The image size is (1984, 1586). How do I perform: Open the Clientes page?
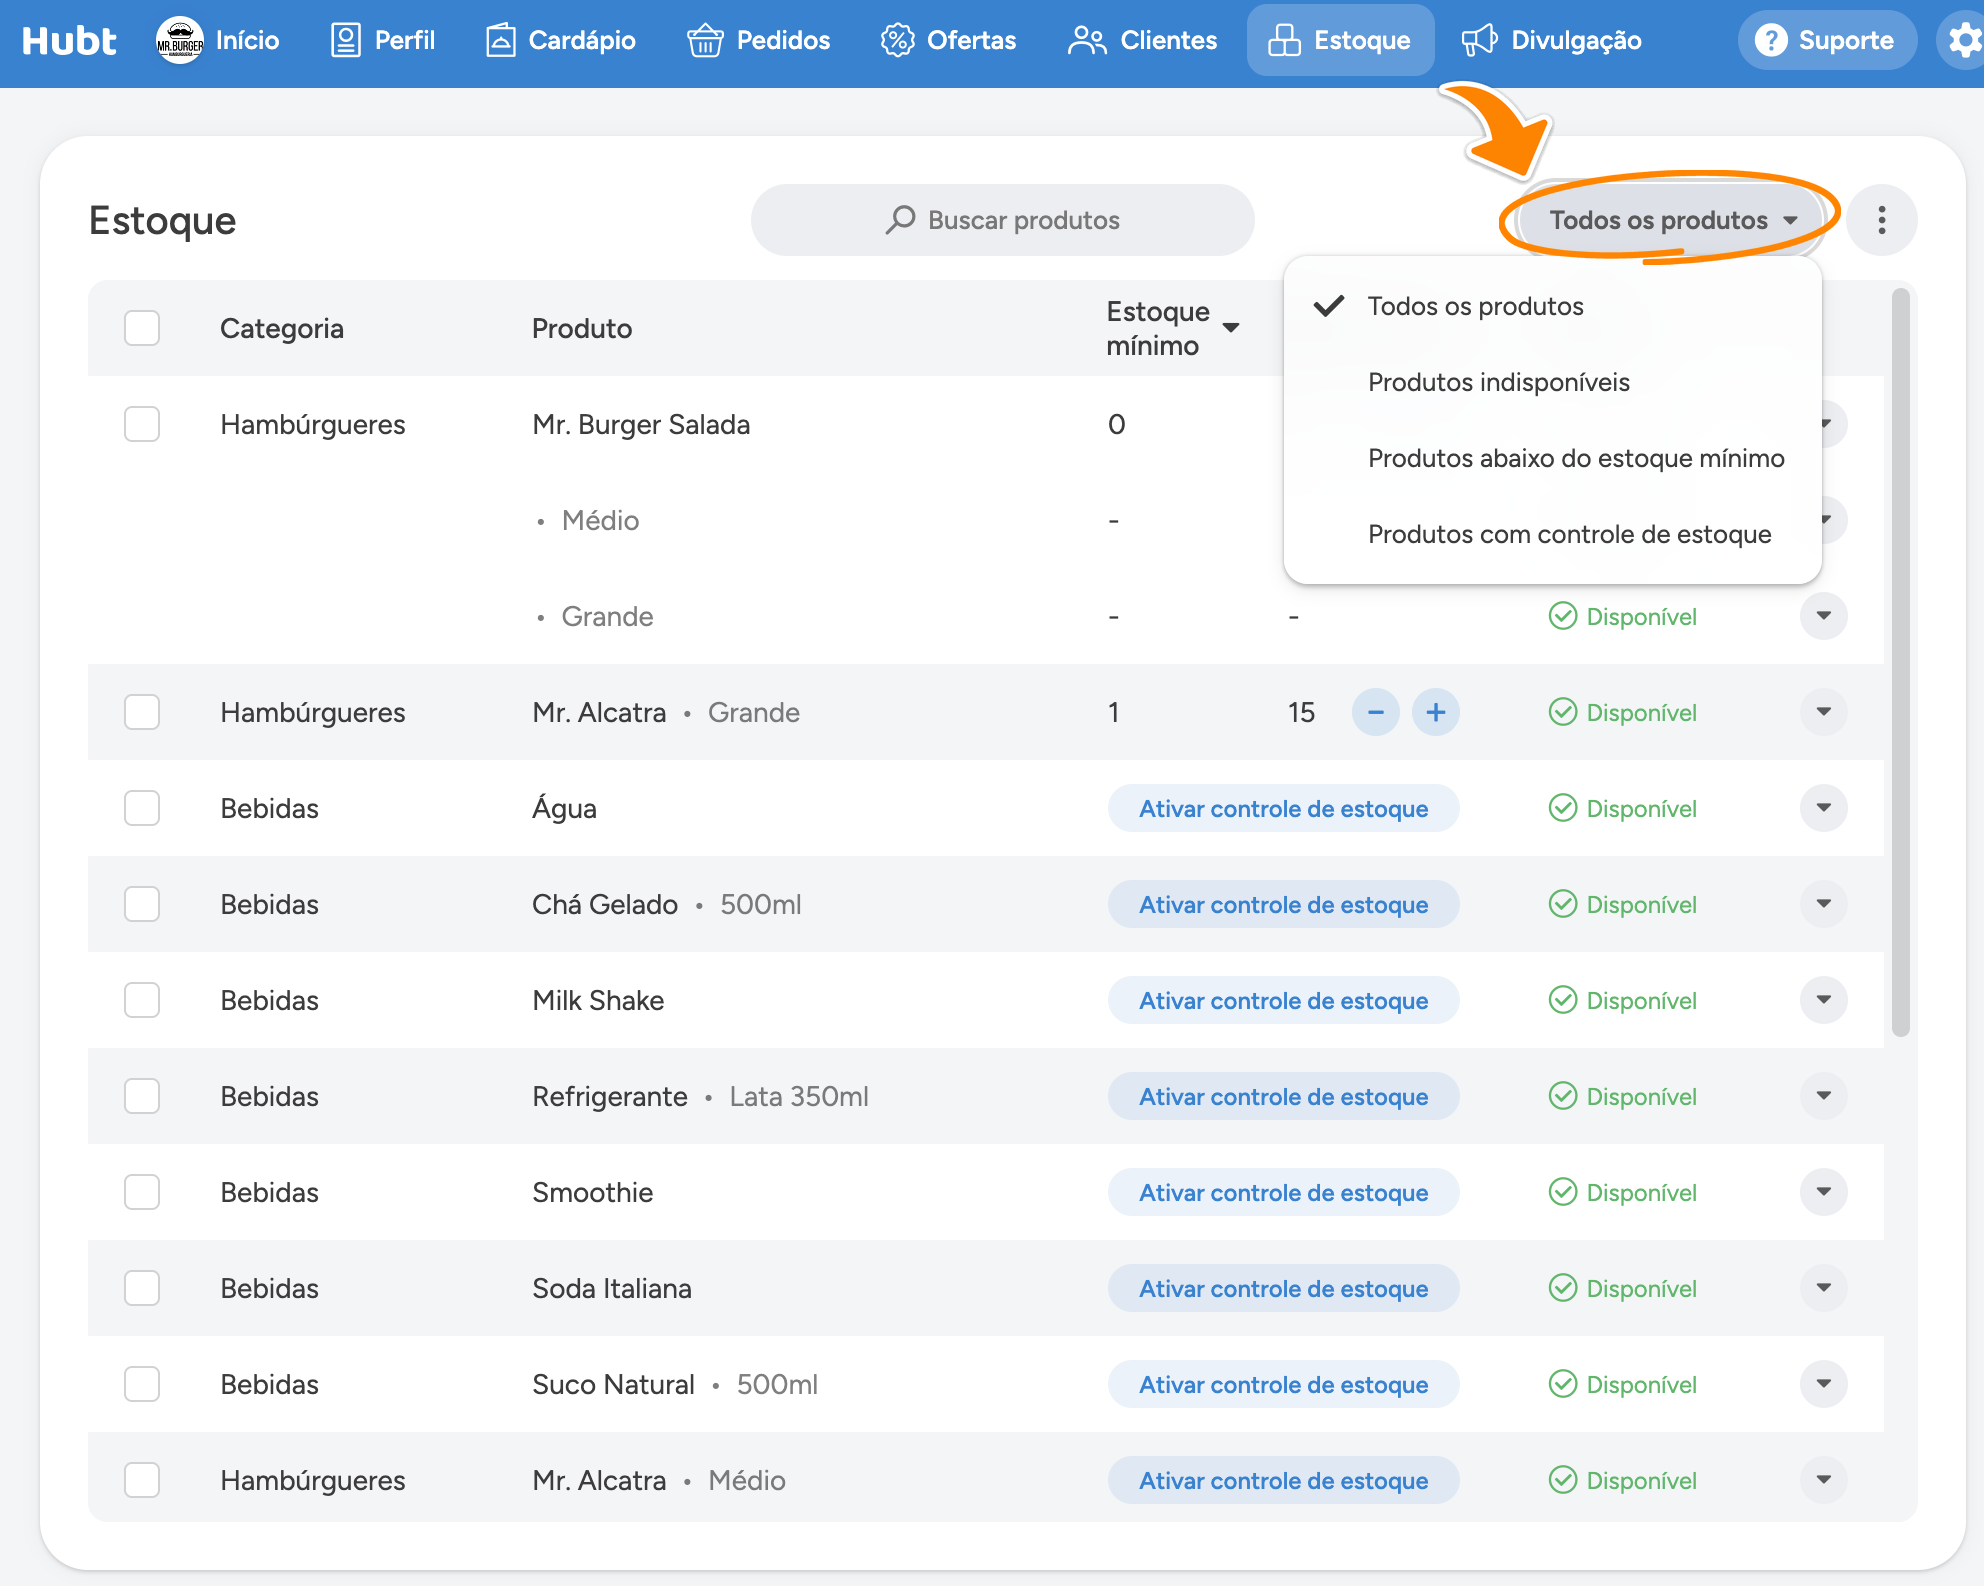(1143, 41)
